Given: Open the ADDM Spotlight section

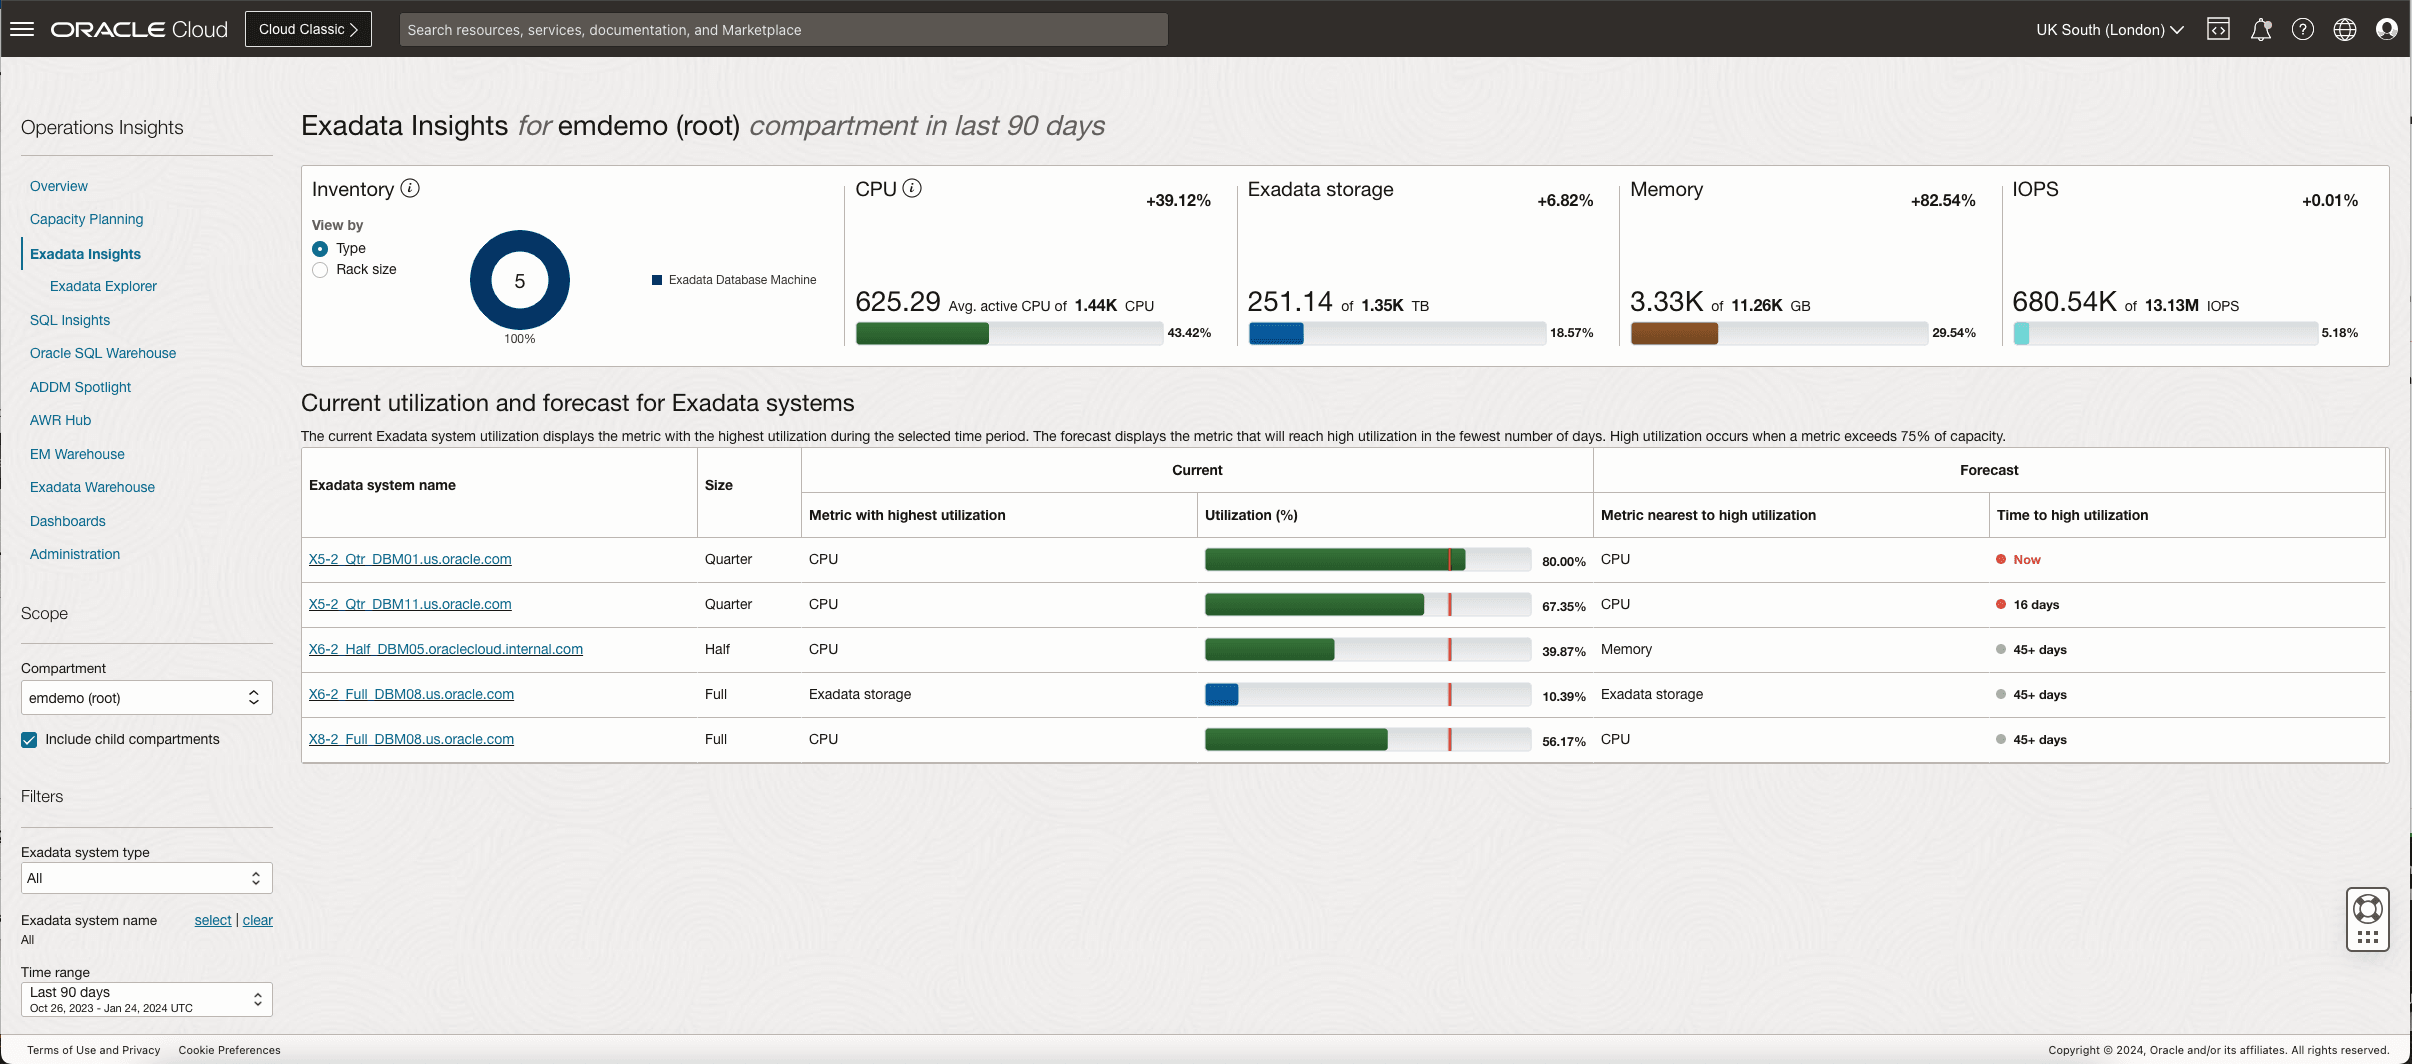Looking at the screenshot, I should click(80, 387).
